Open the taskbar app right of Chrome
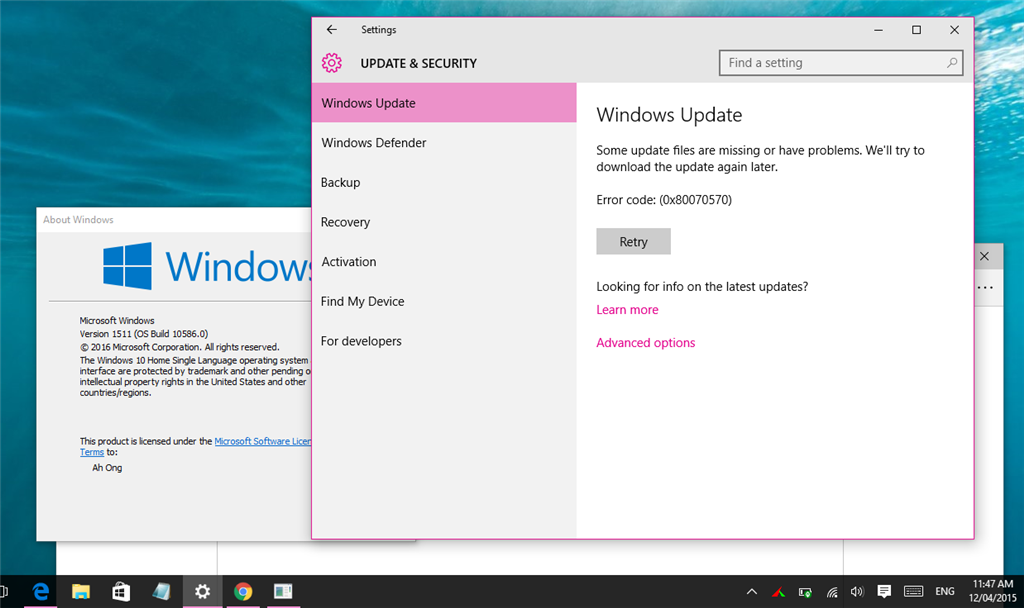 [283, 592]
